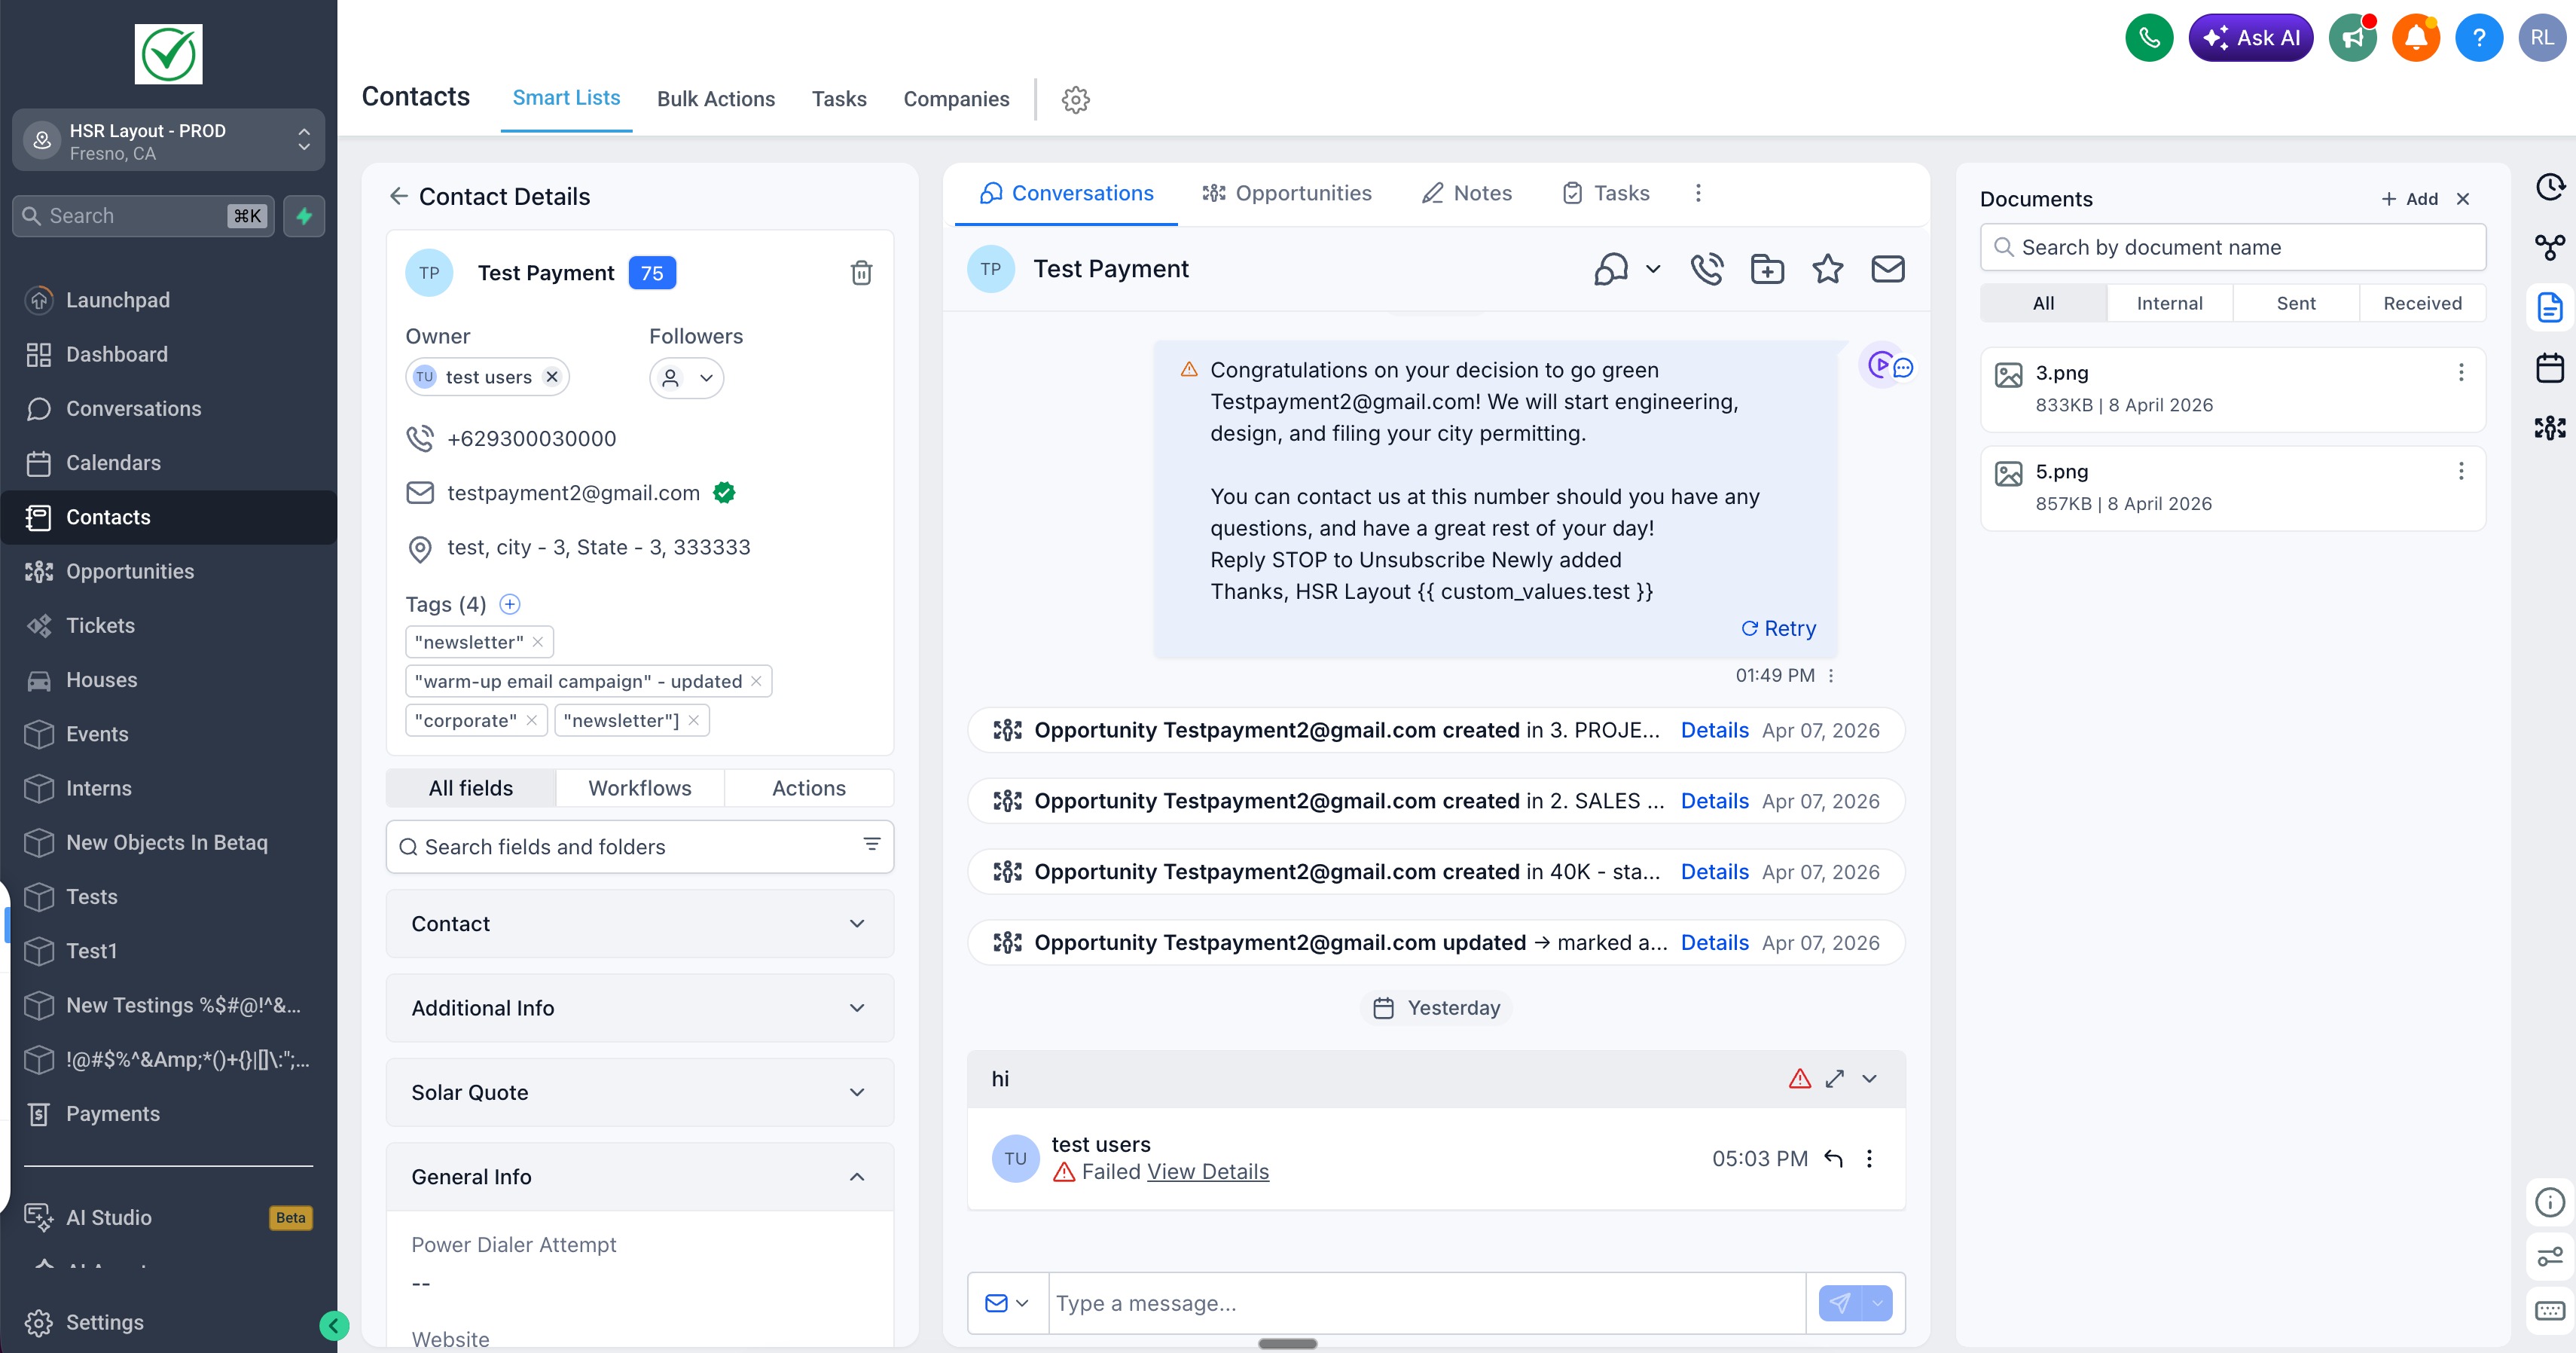Click the add tag plus icon
This screenshot has height=1353, width=2576.
click(510, 604)
